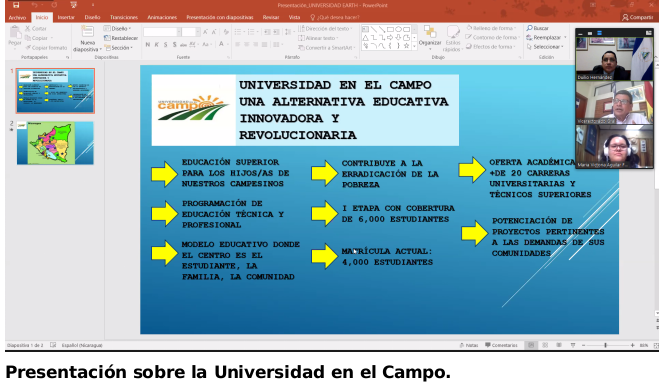Toggle text shadow formatting

point(174,45)
